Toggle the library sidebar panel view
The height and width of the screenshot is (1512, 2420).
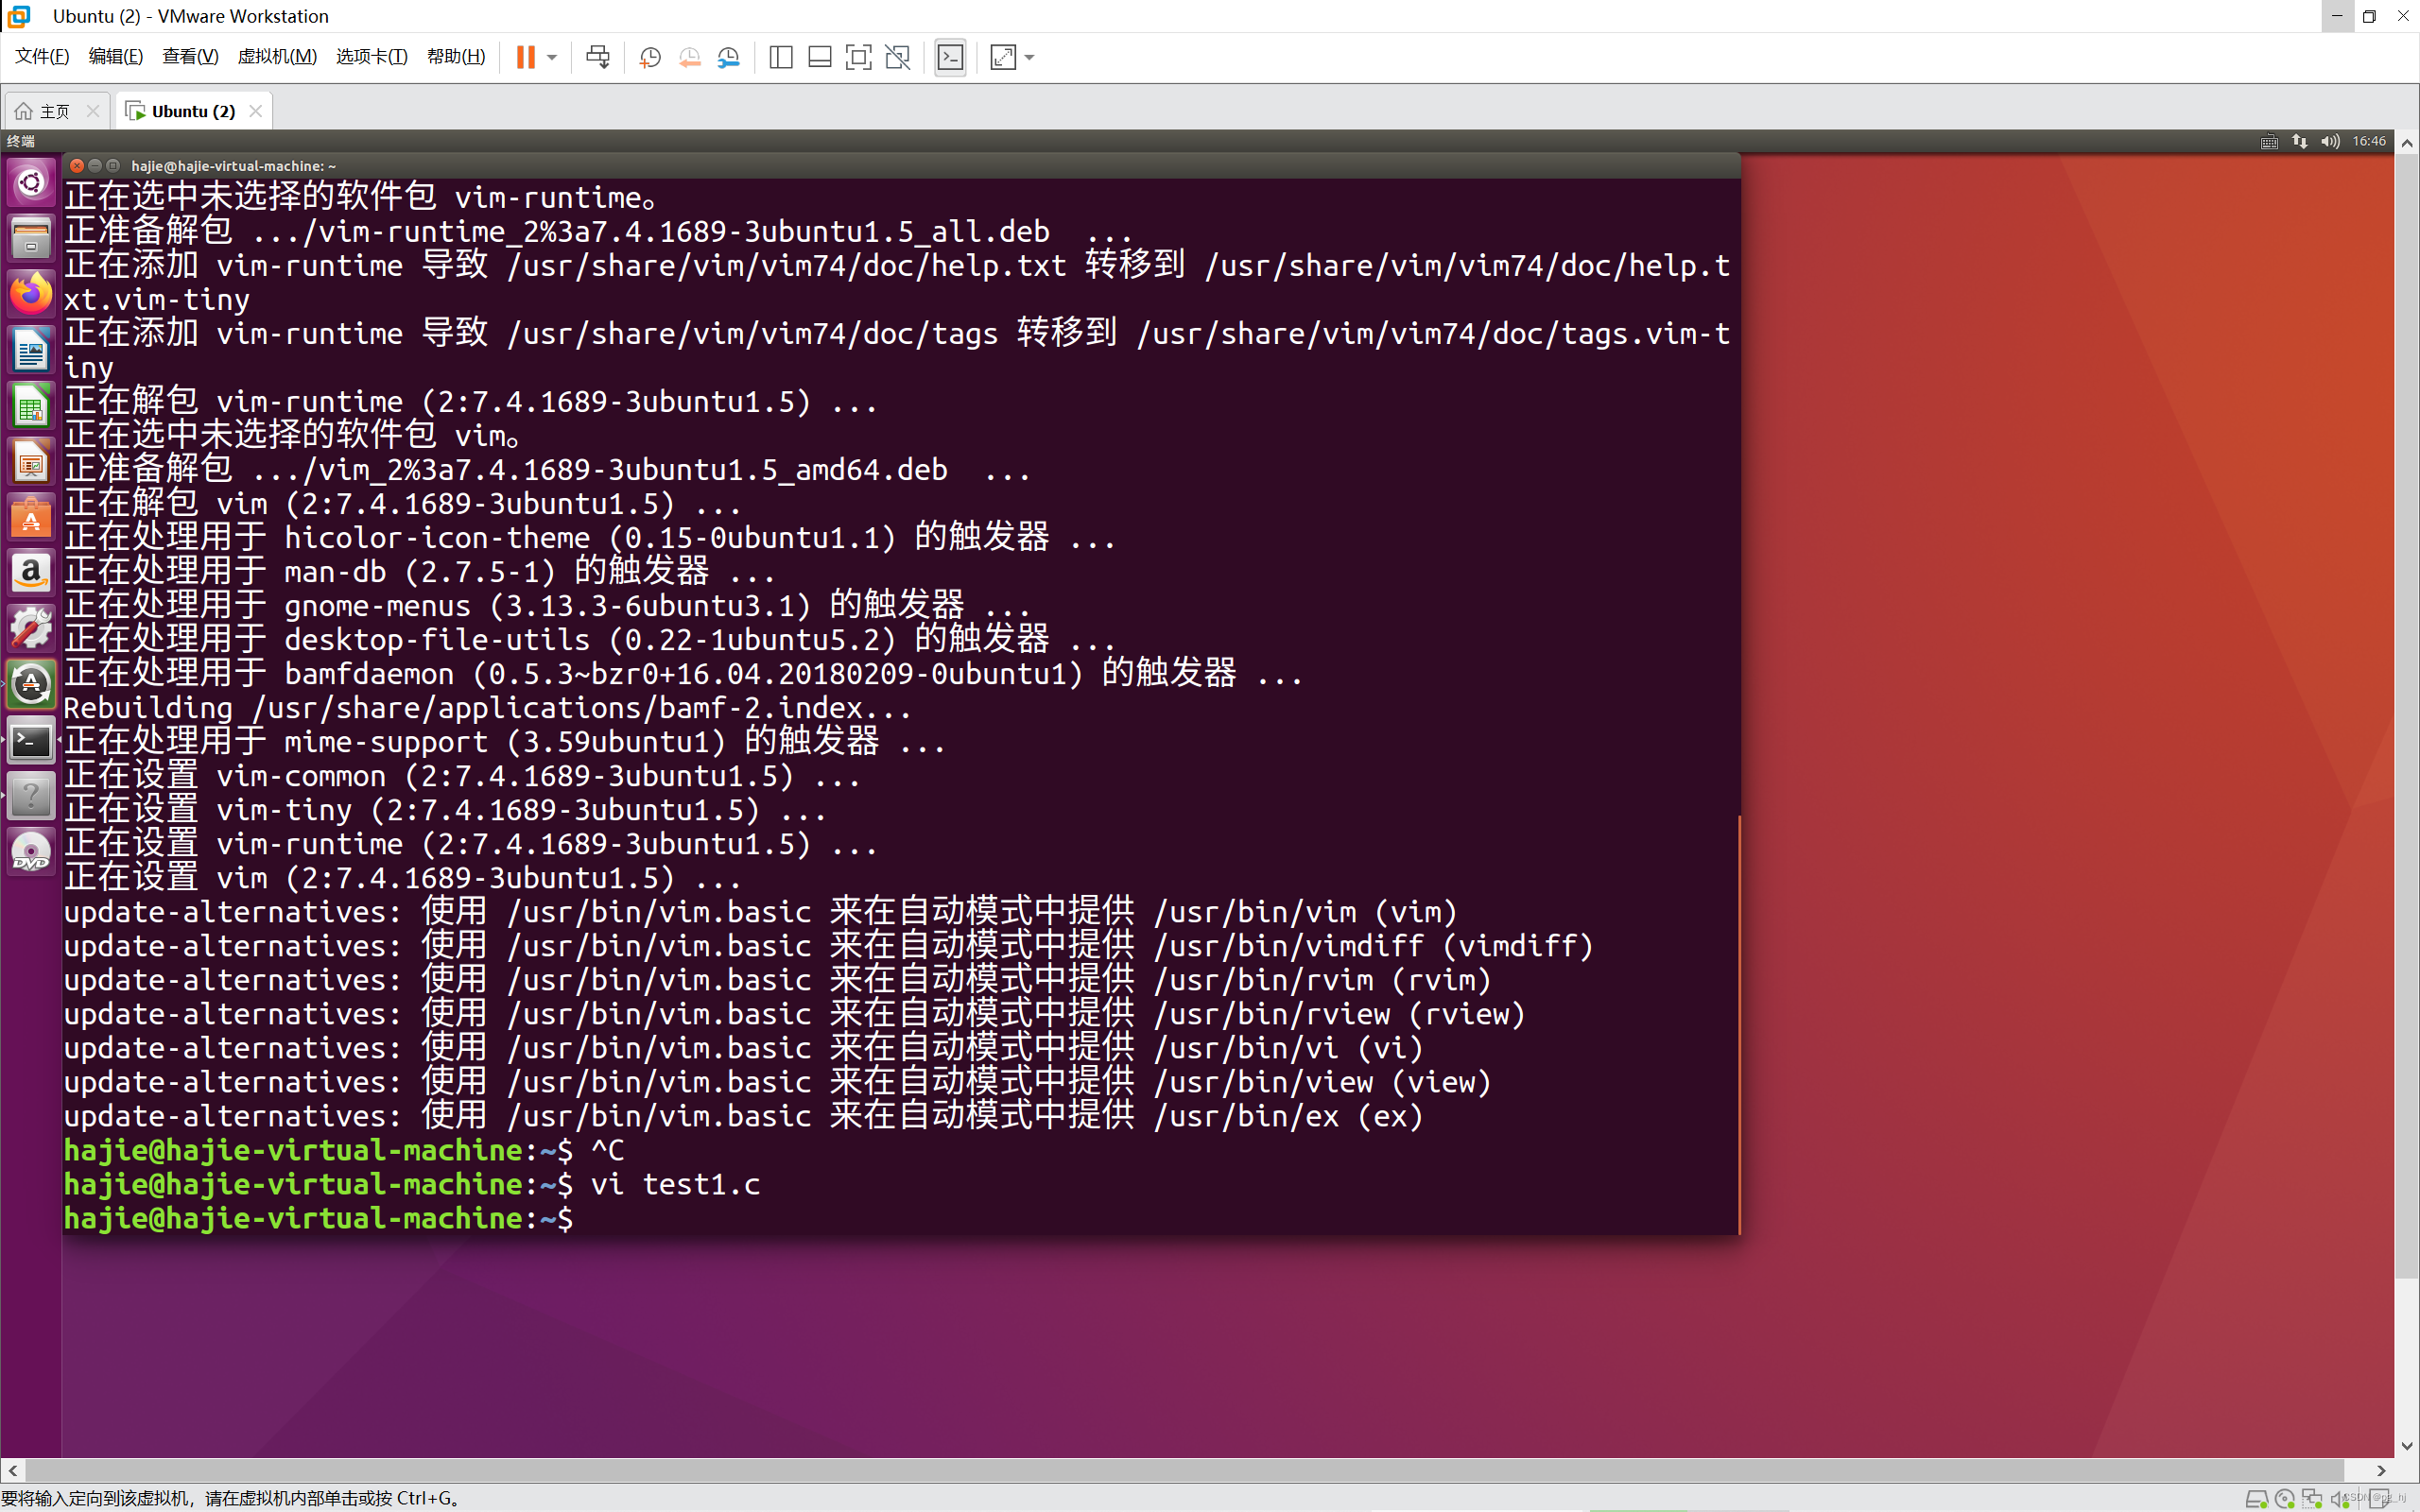(781, 57)
